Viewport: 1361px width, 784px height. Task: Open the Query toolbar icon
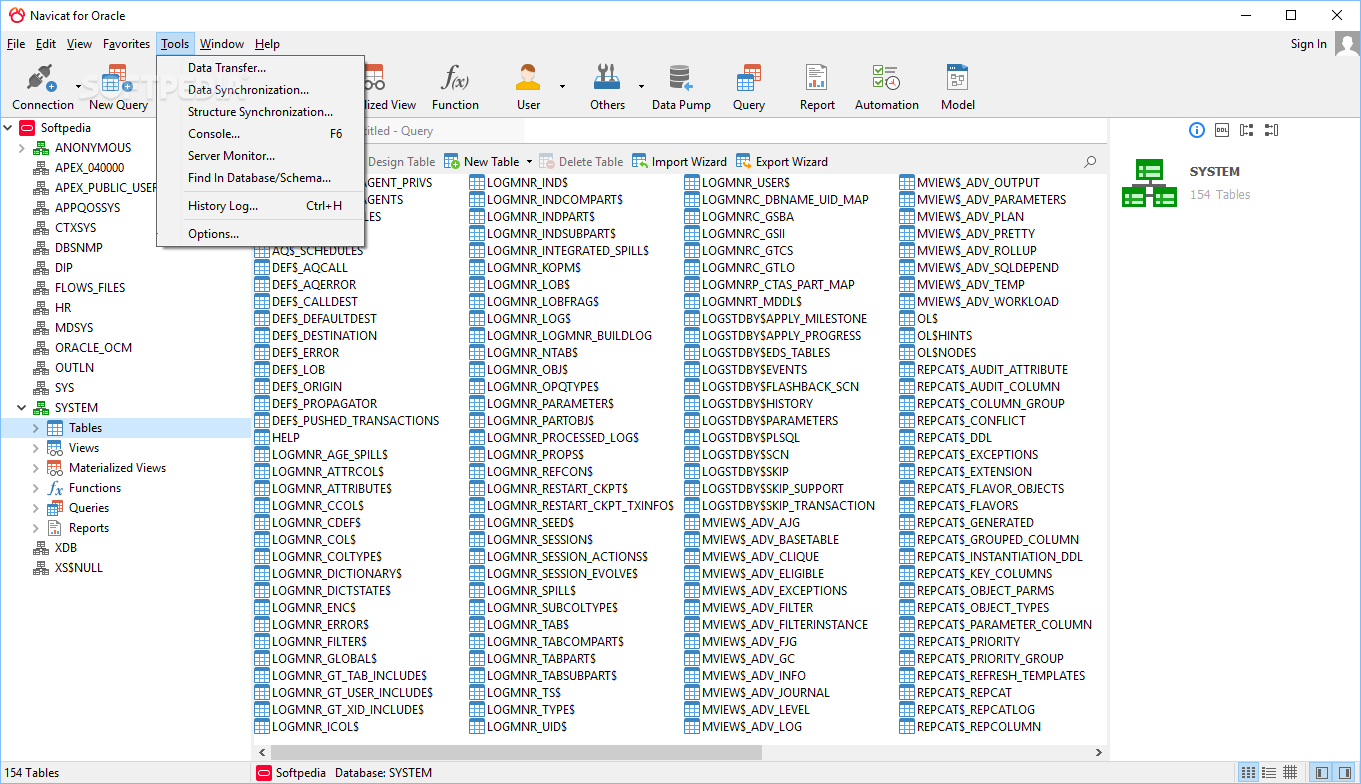(748, 86)
